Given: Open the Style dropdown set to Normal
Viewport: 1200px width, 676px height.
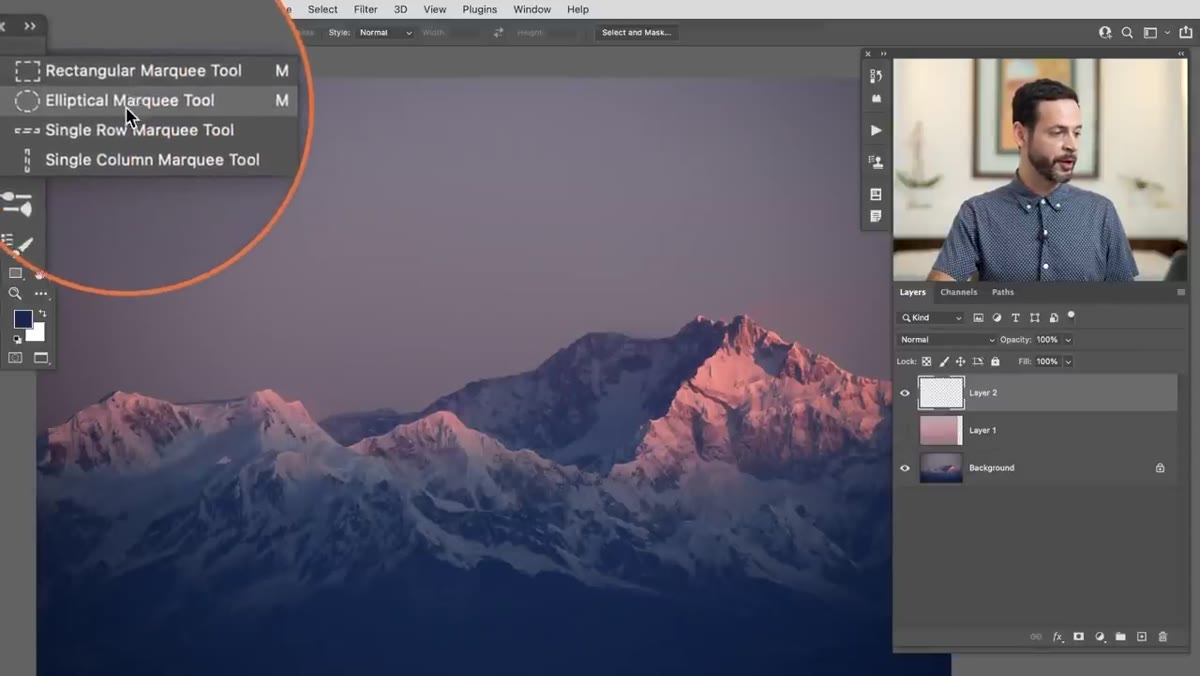Looking at the screenshot, I should coord(385,32).
